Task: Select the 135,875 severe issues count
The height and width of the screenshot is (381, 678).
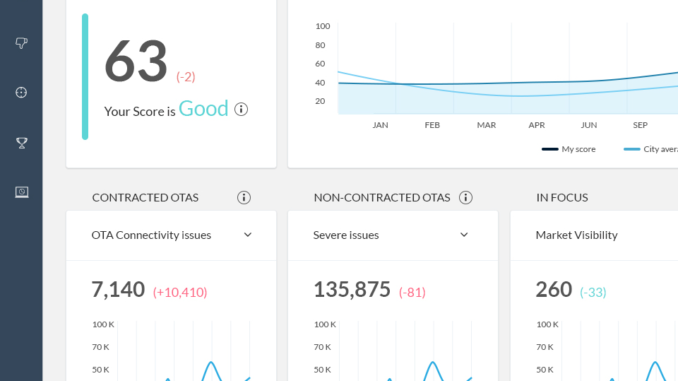Action: (352, 289)
